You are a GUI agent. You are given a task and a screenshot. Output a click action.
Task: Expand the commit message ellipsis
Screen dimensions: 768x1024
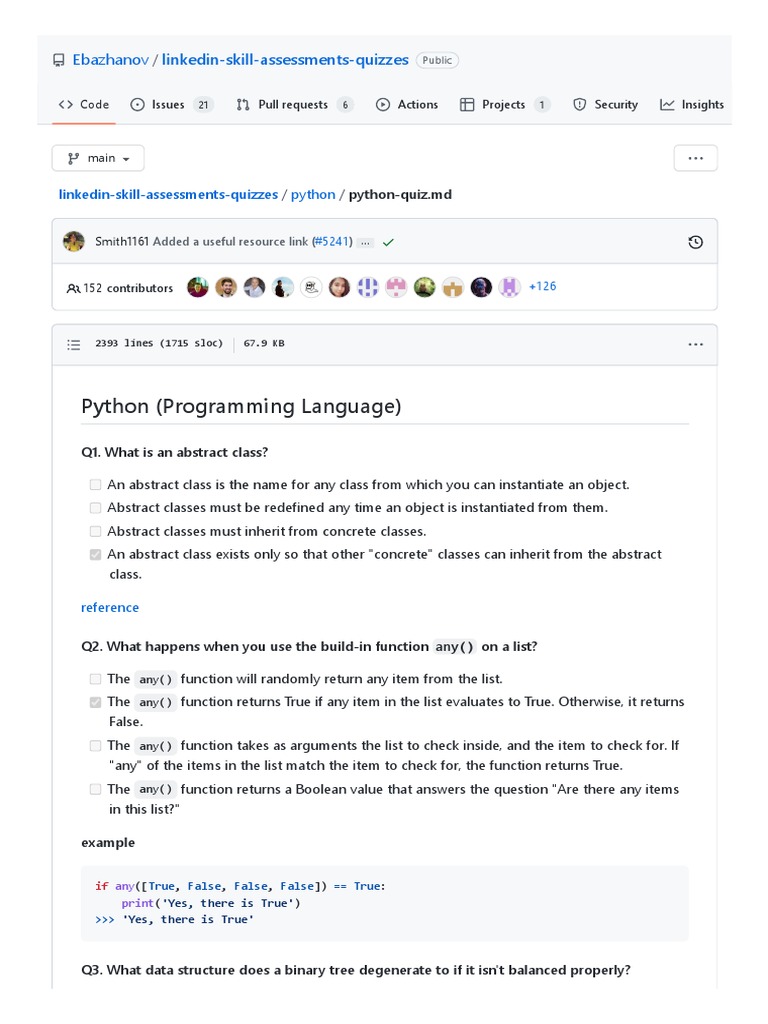[x=365, y=242]
